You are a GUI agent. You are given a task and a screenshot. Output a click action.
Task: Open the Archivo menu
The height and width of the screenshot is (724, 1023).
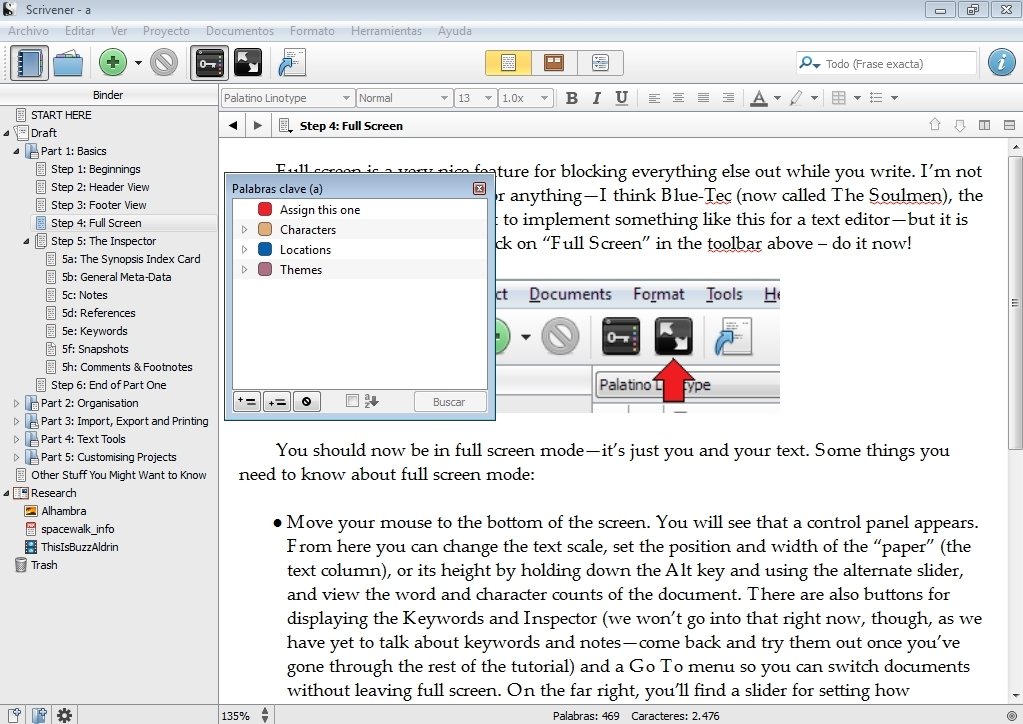pos(28,31)
